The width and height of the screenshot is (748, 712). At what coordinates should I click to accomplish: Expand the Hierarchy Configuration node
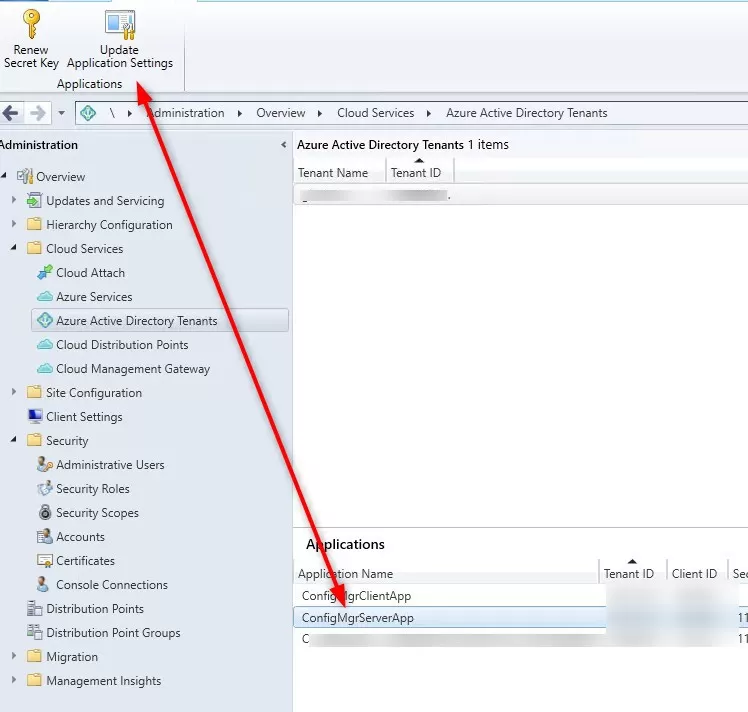point(14,224)
